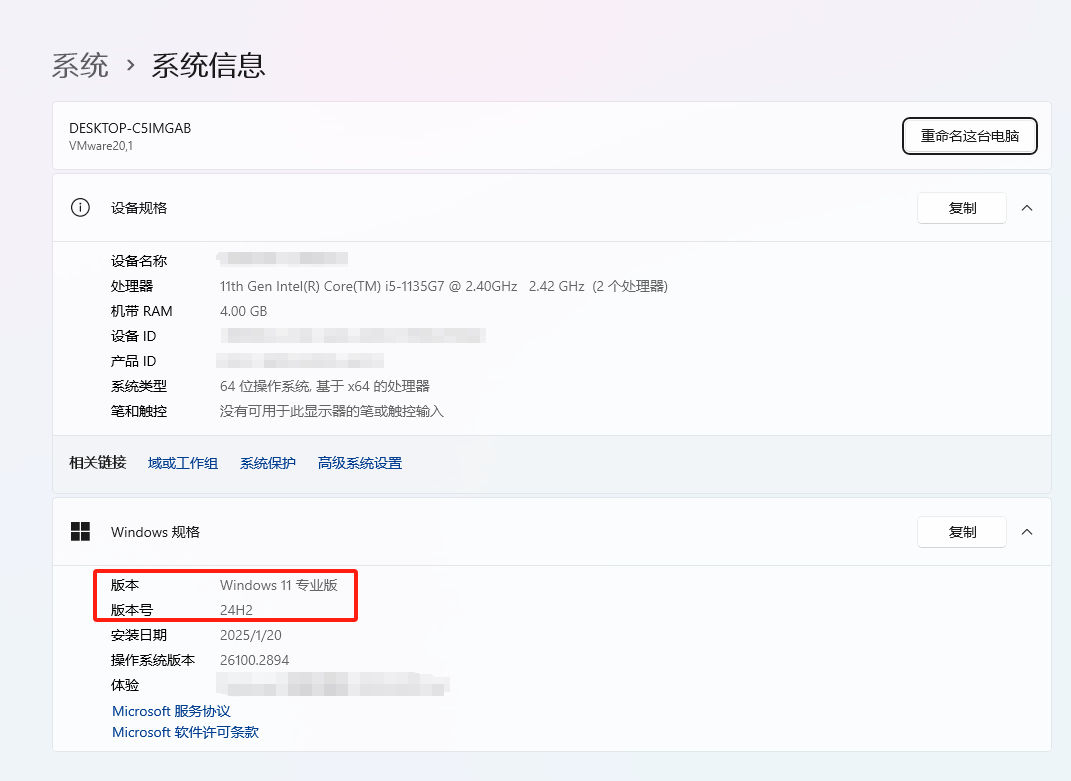Open the Microsoft 软件许可条款 link

tap(185, 732)
